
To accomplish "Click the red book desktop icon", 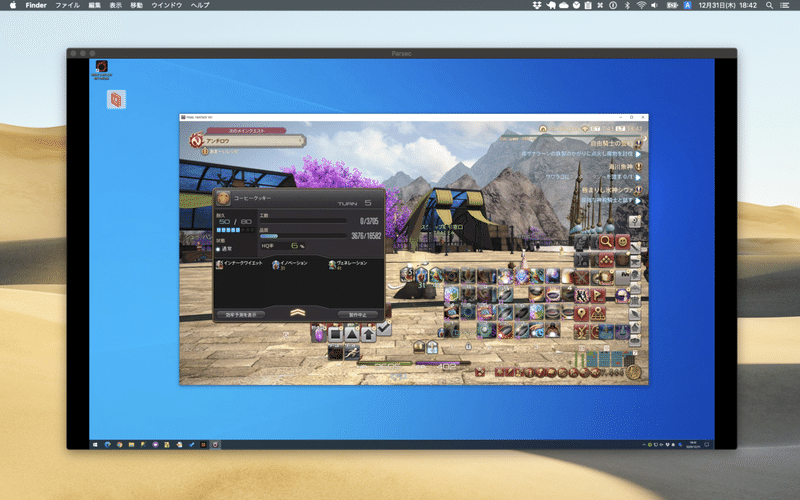I will point(116,99).
